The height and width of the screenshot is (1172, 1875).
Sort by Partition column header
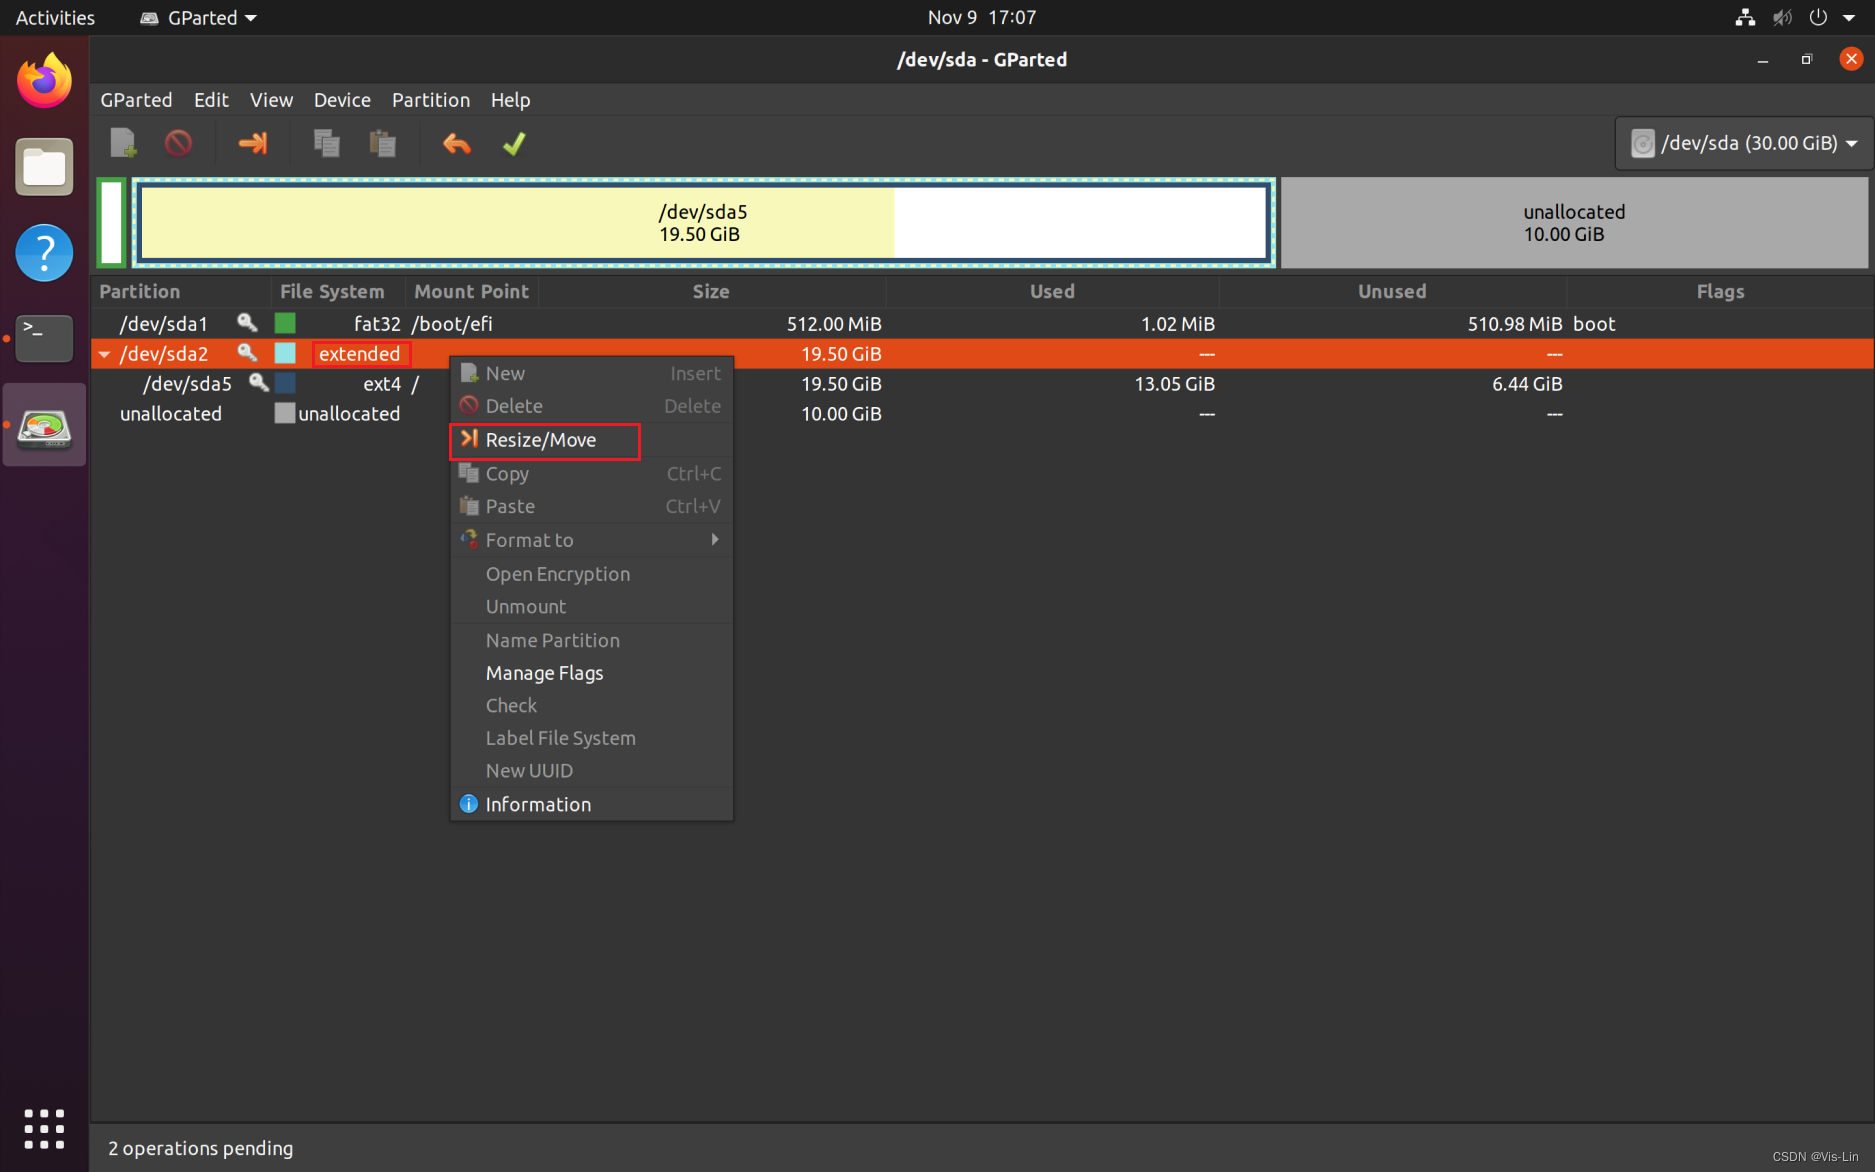click(x=181, y=291)
